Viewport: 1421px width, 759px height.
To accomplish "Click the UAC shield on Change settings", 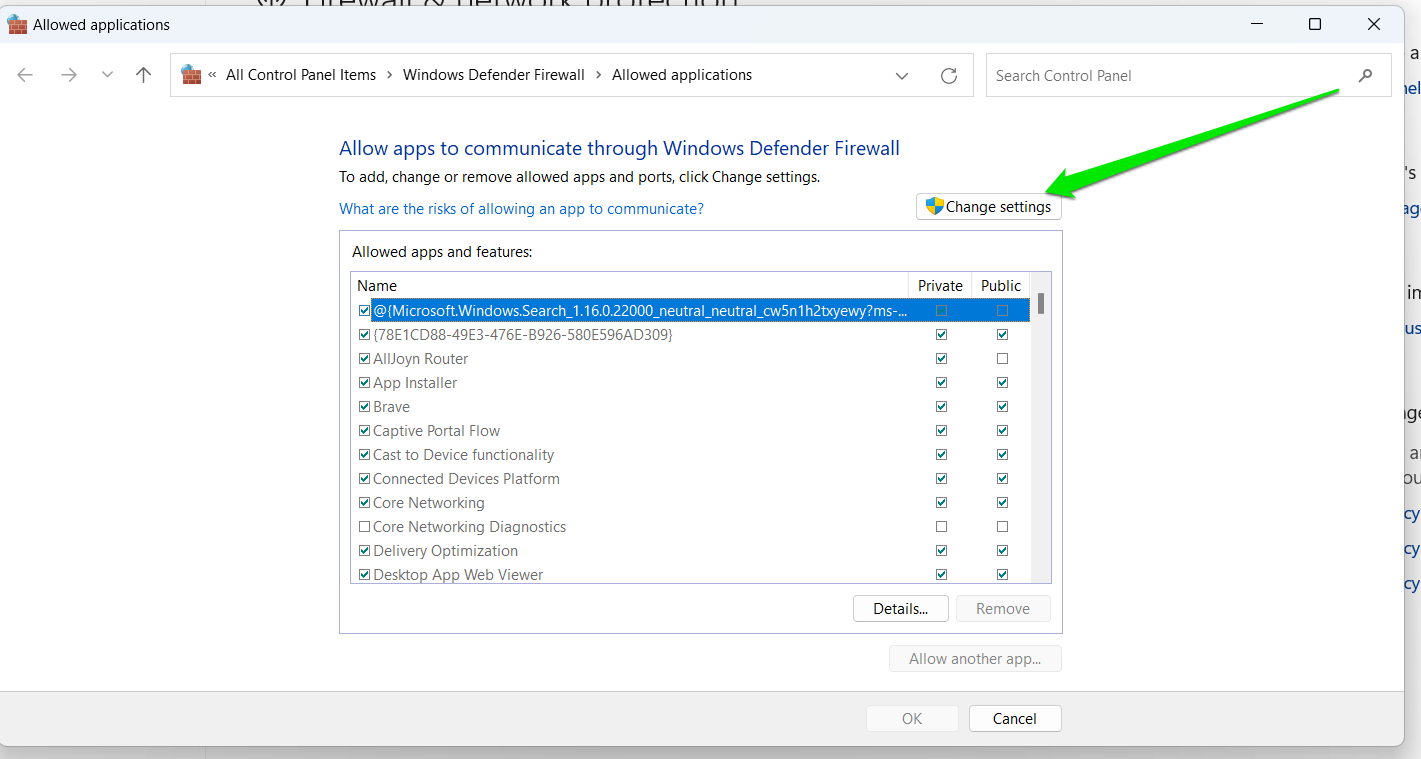I will [934, 205].
